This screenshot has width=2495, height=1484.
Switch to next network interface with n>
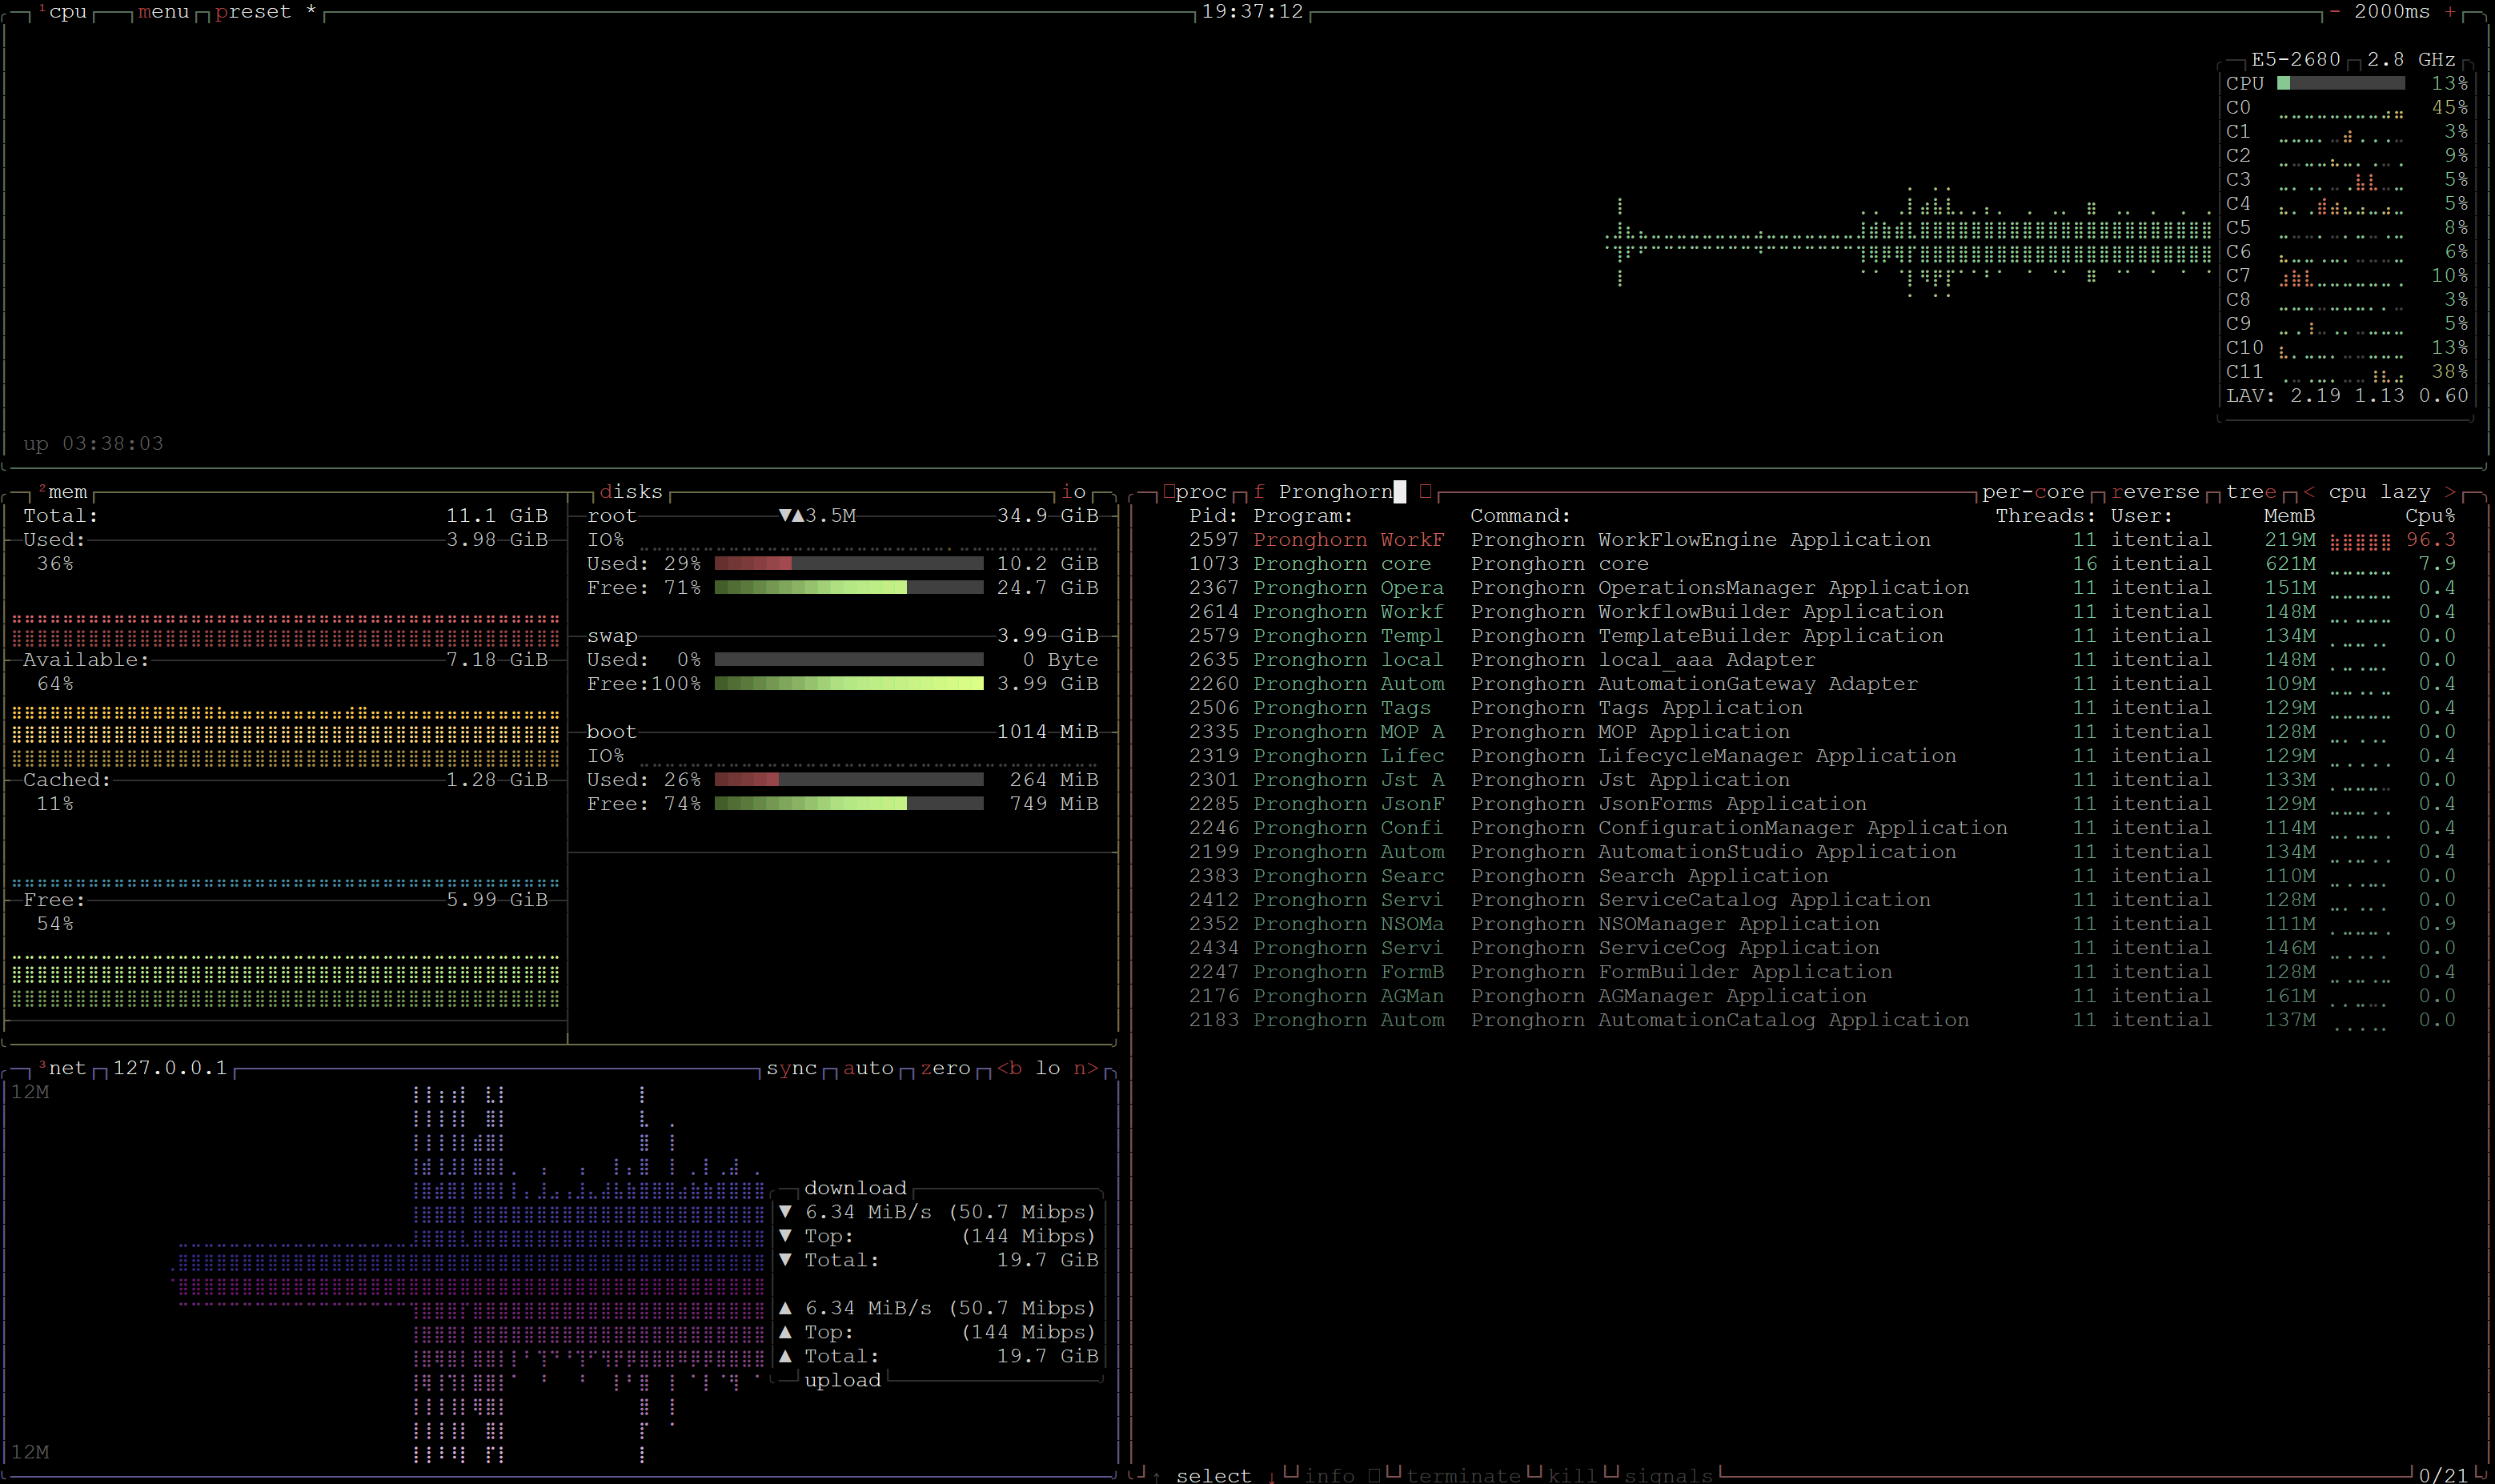point(1086,1068)
